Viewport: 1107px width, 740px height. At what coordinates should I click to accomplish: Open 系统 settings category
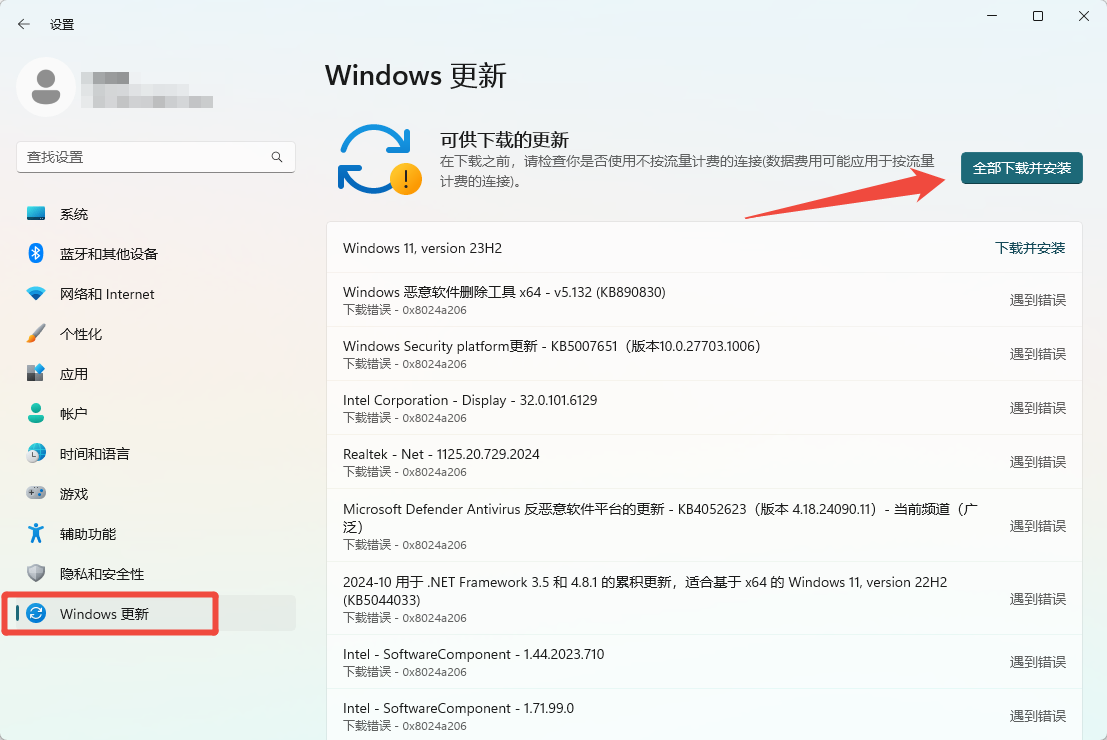pyautogui.click(x=155, y=214)
